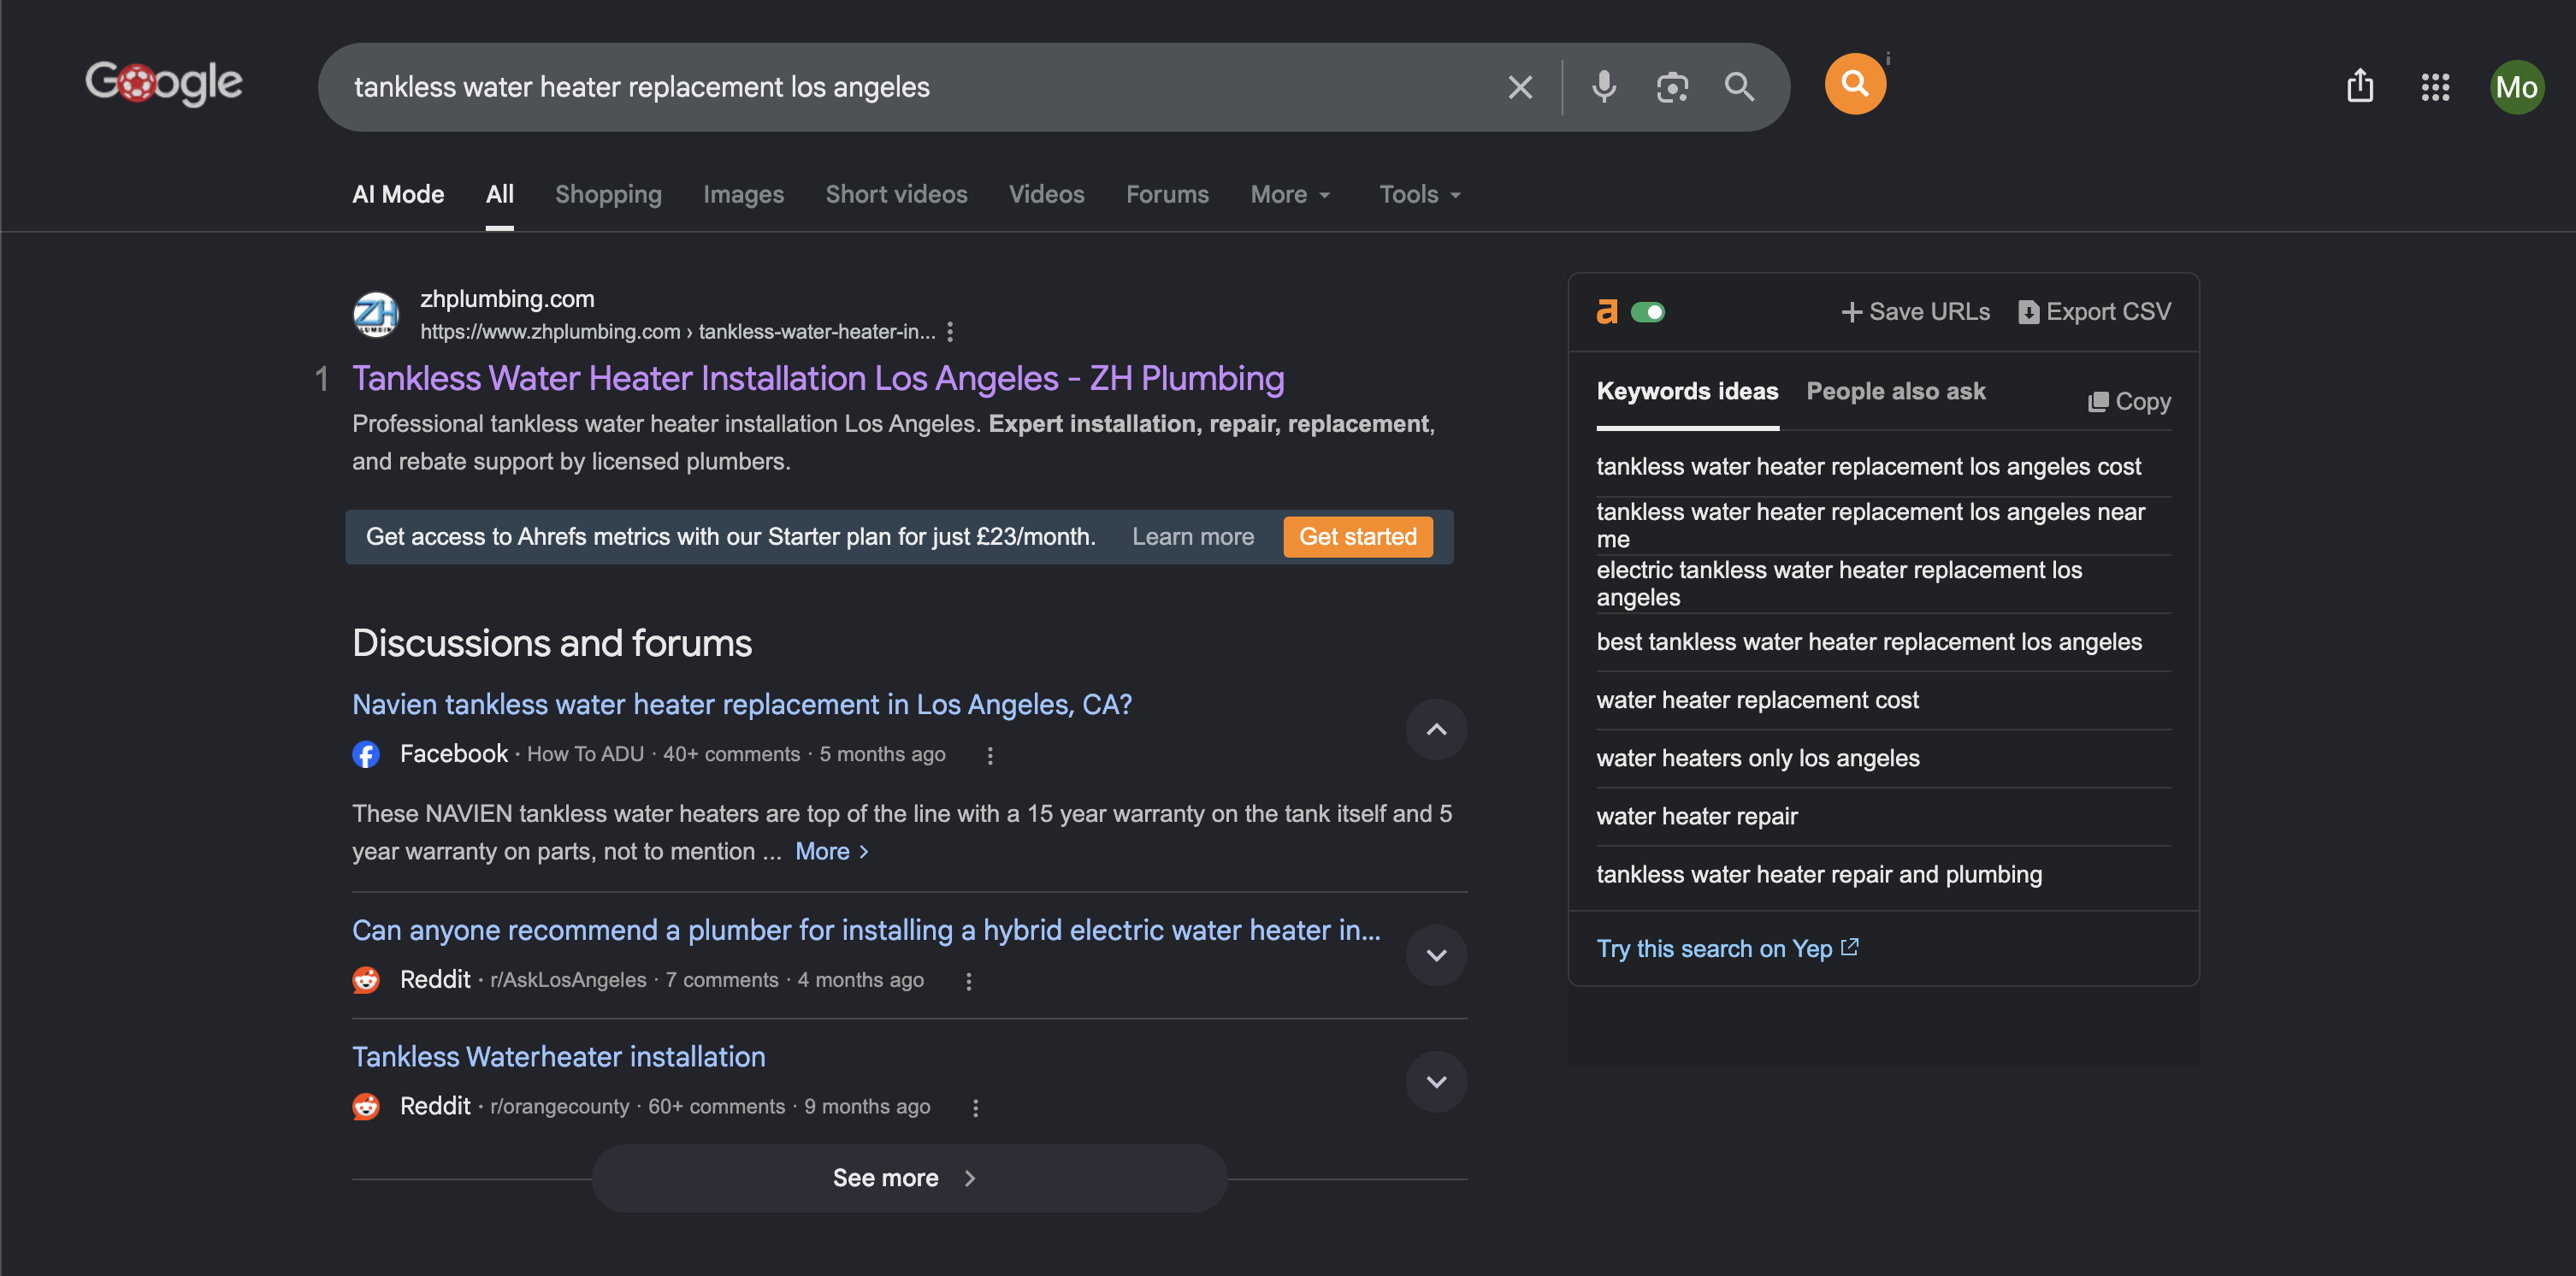Open three-dot menu on Facebook discussion
The width and height of the screenshot is (2576, 1276).
pyautogui.click(x=990, y=756)
